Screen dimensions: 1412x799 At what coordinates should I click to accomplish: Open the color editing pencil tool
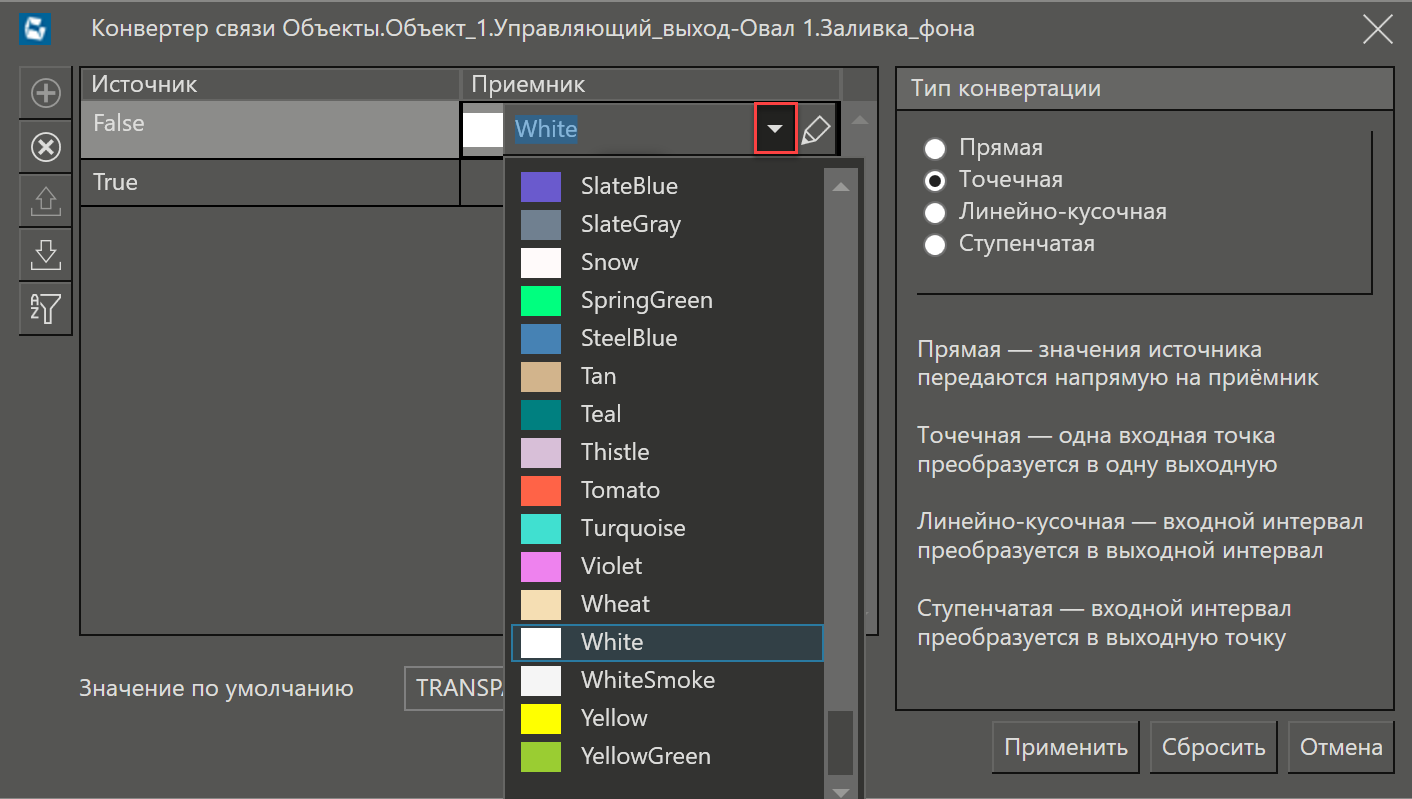815,128
